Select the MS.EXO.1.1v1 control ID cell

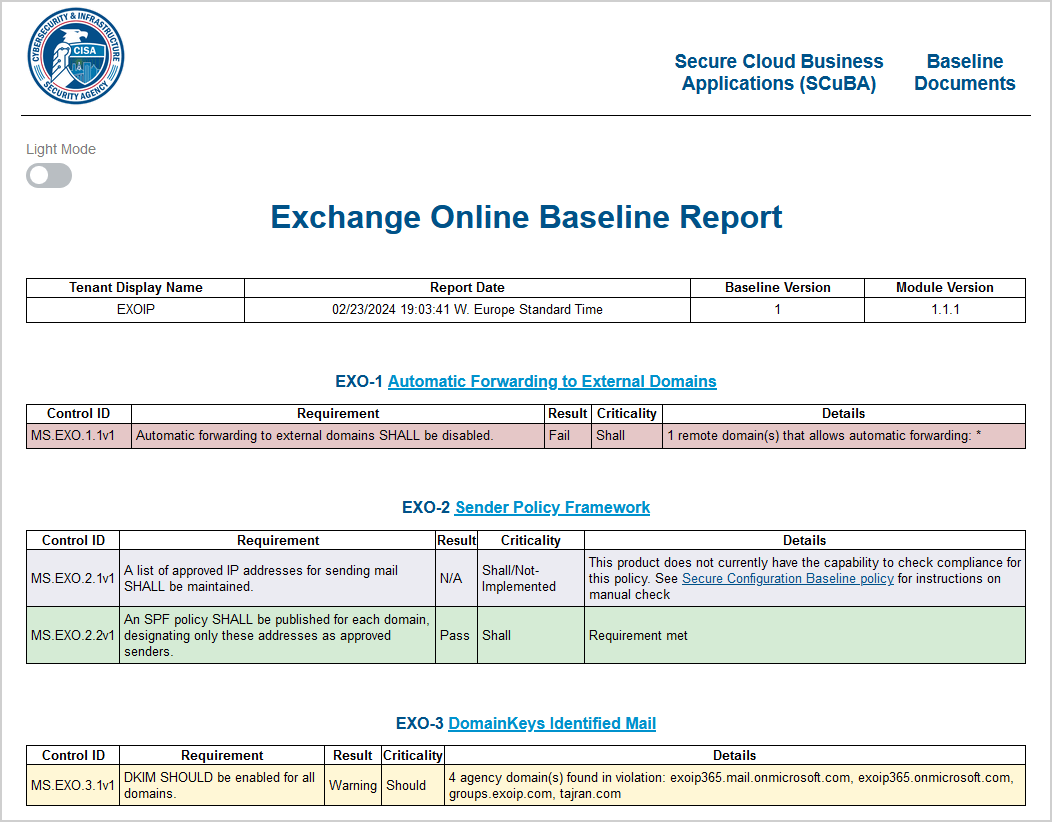pyautogui.click(x=78, y=435)
